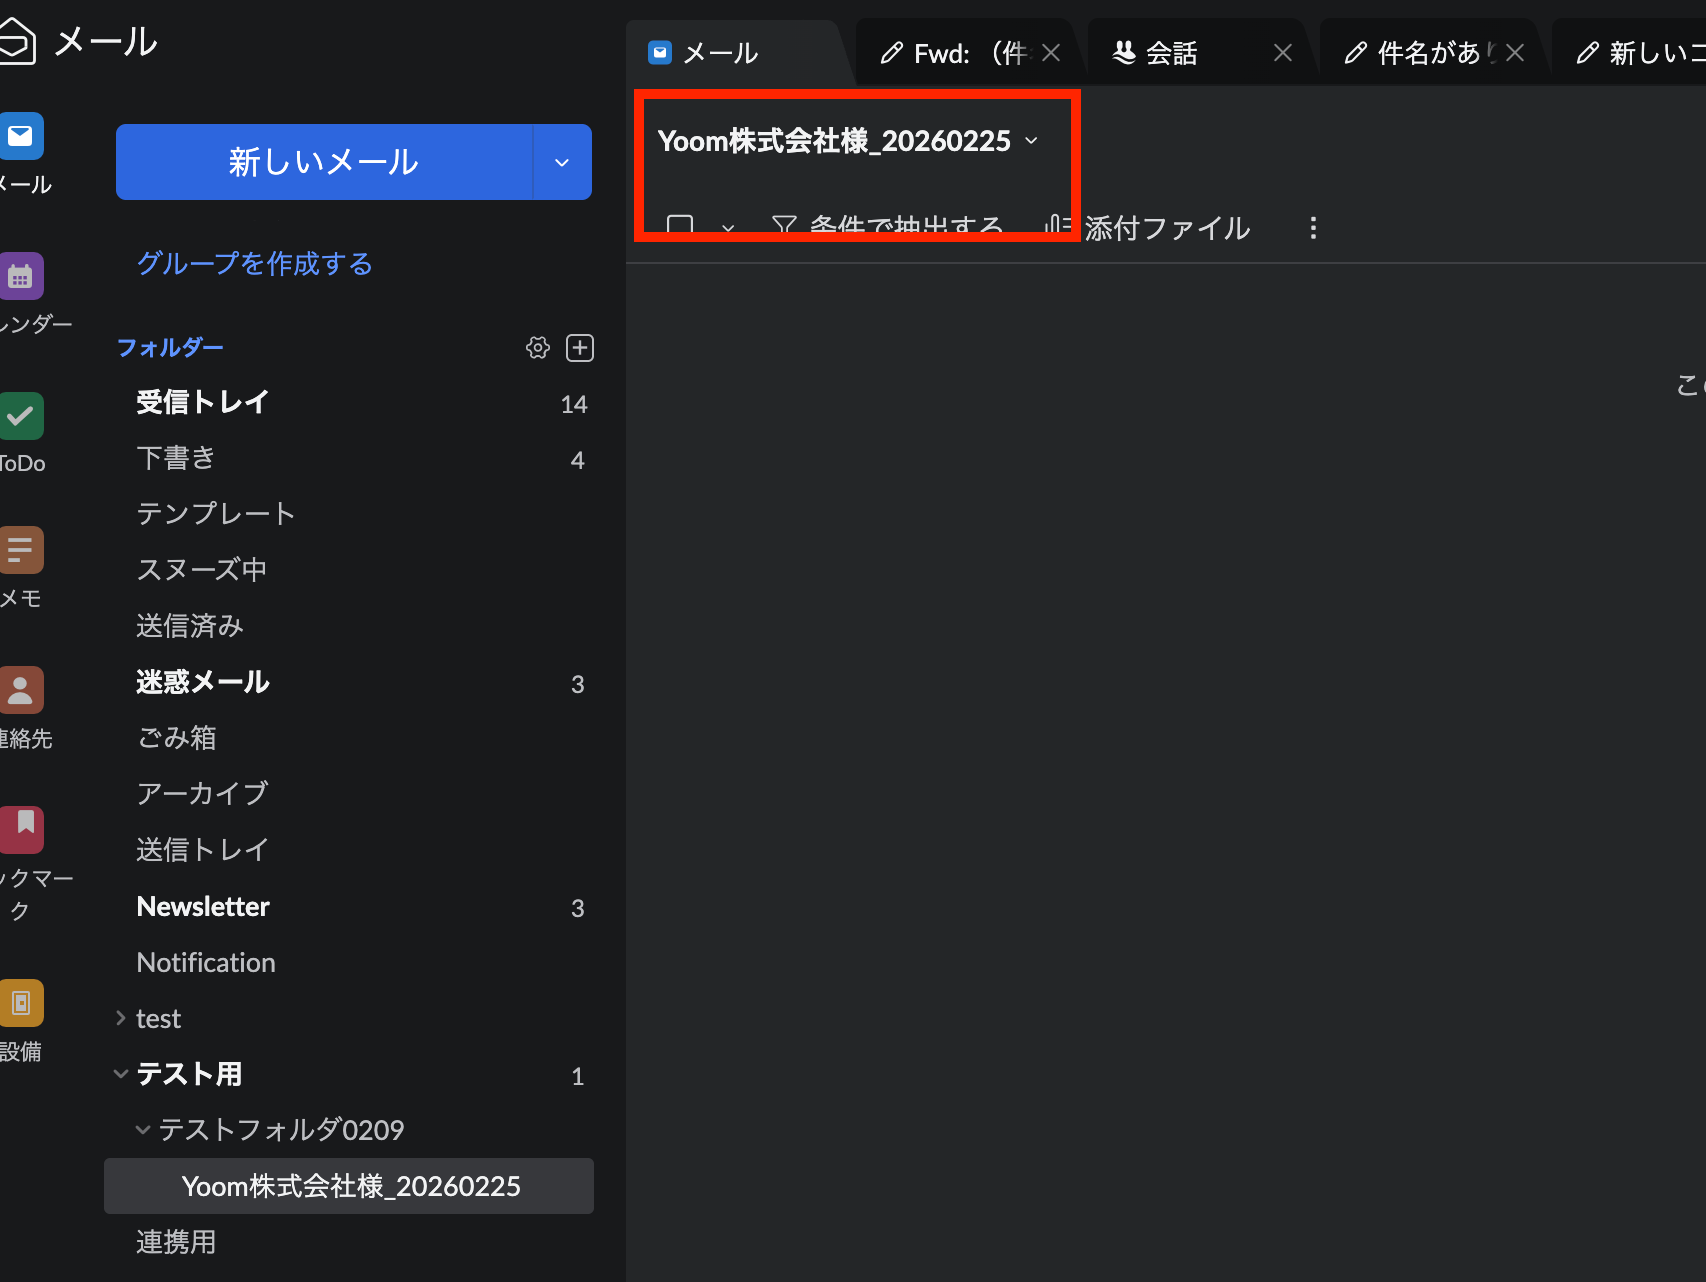Switch to the メール tab
The image size is (1706, 1282).
740,53
